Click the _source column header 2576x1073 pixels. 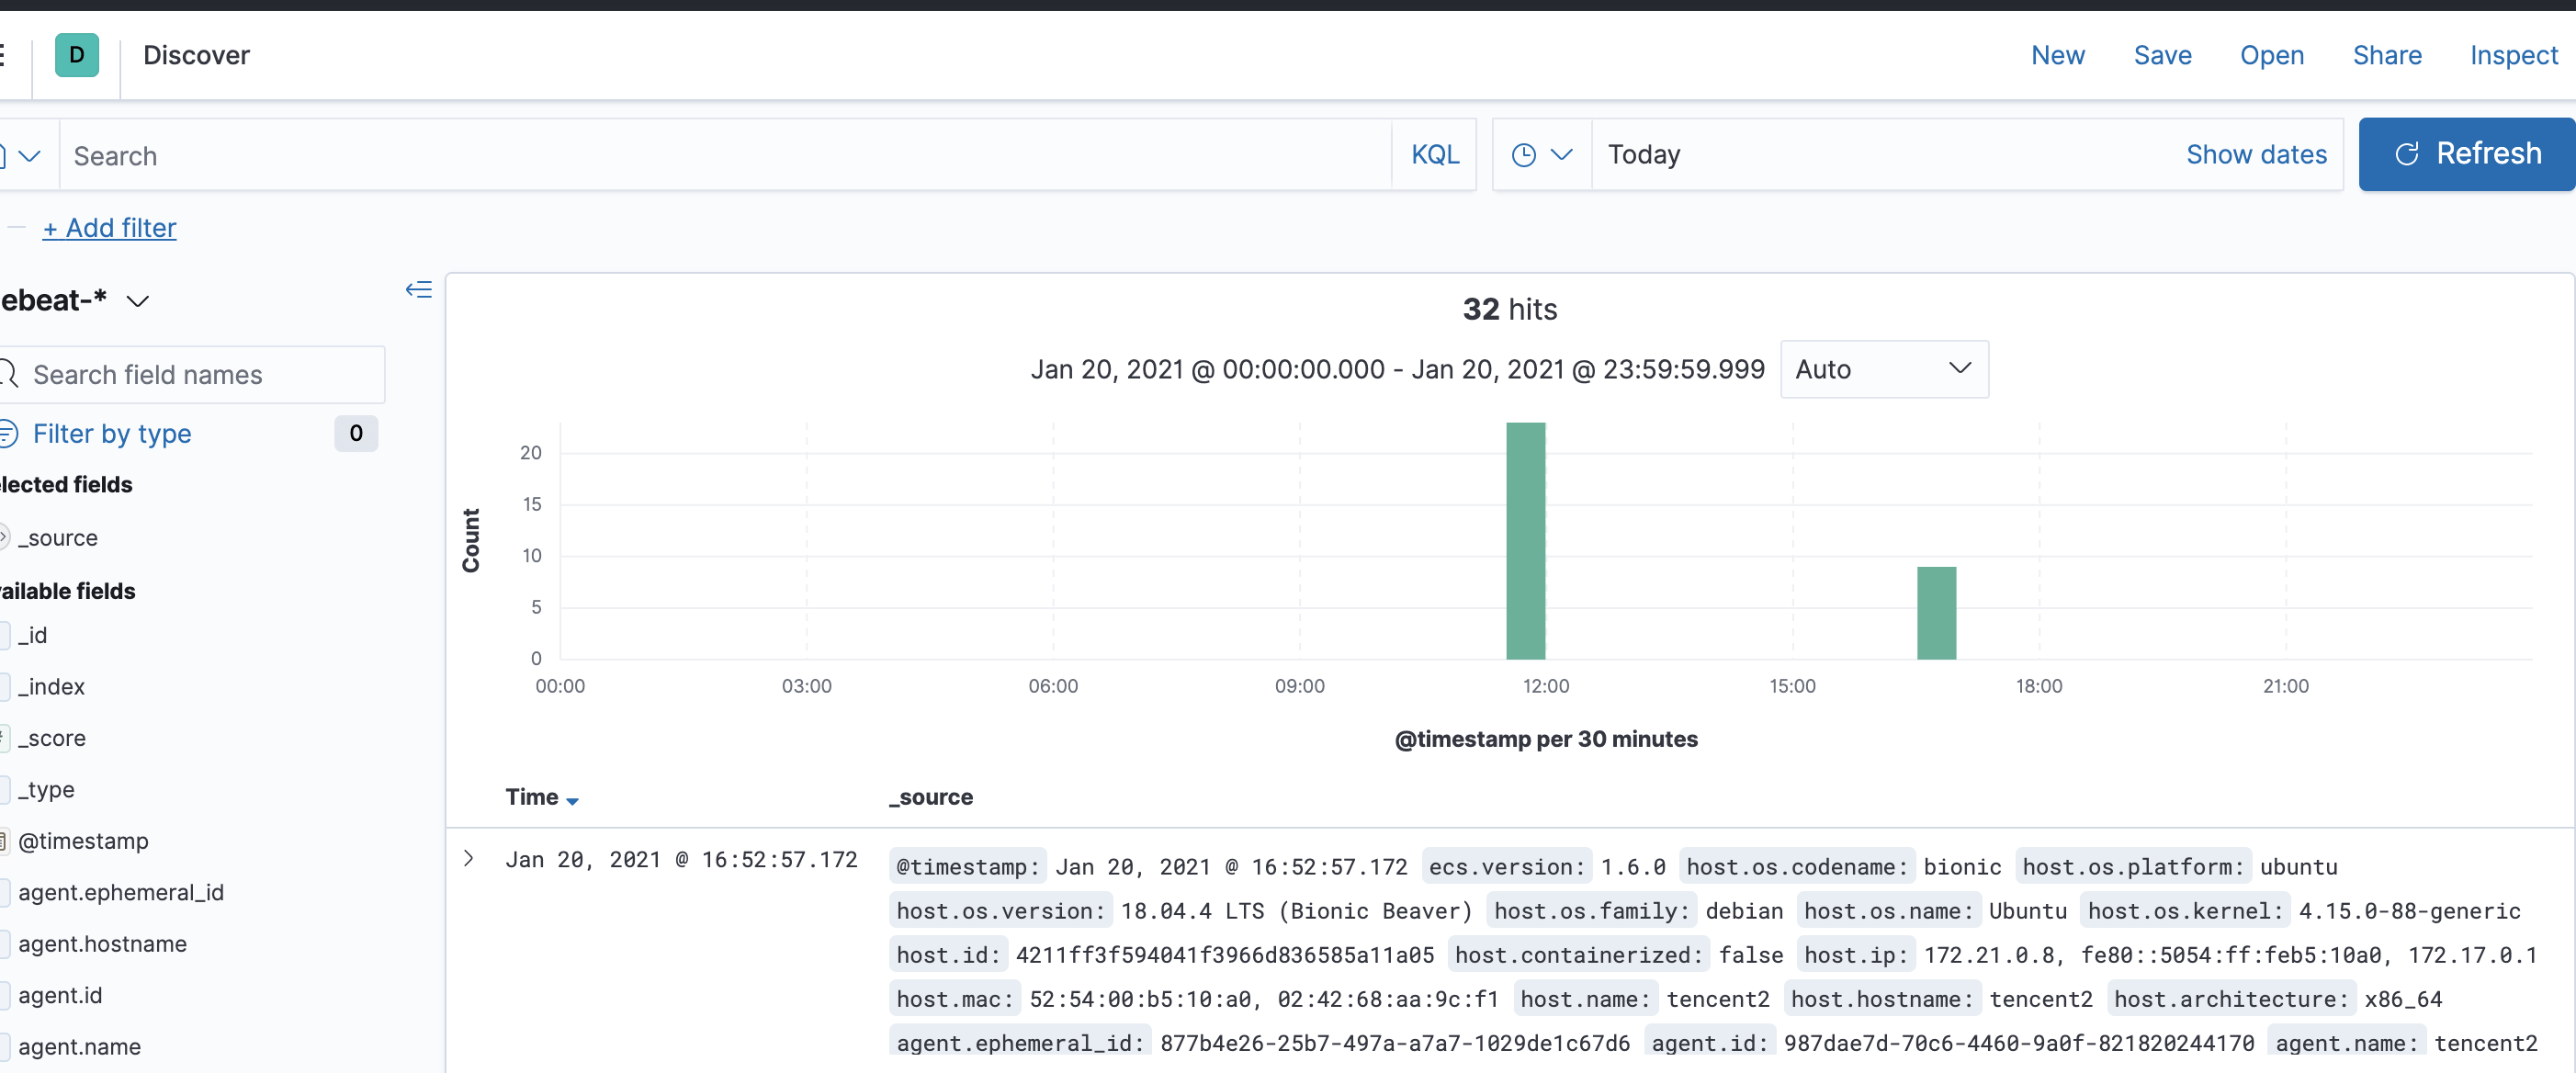click(931, 797)
